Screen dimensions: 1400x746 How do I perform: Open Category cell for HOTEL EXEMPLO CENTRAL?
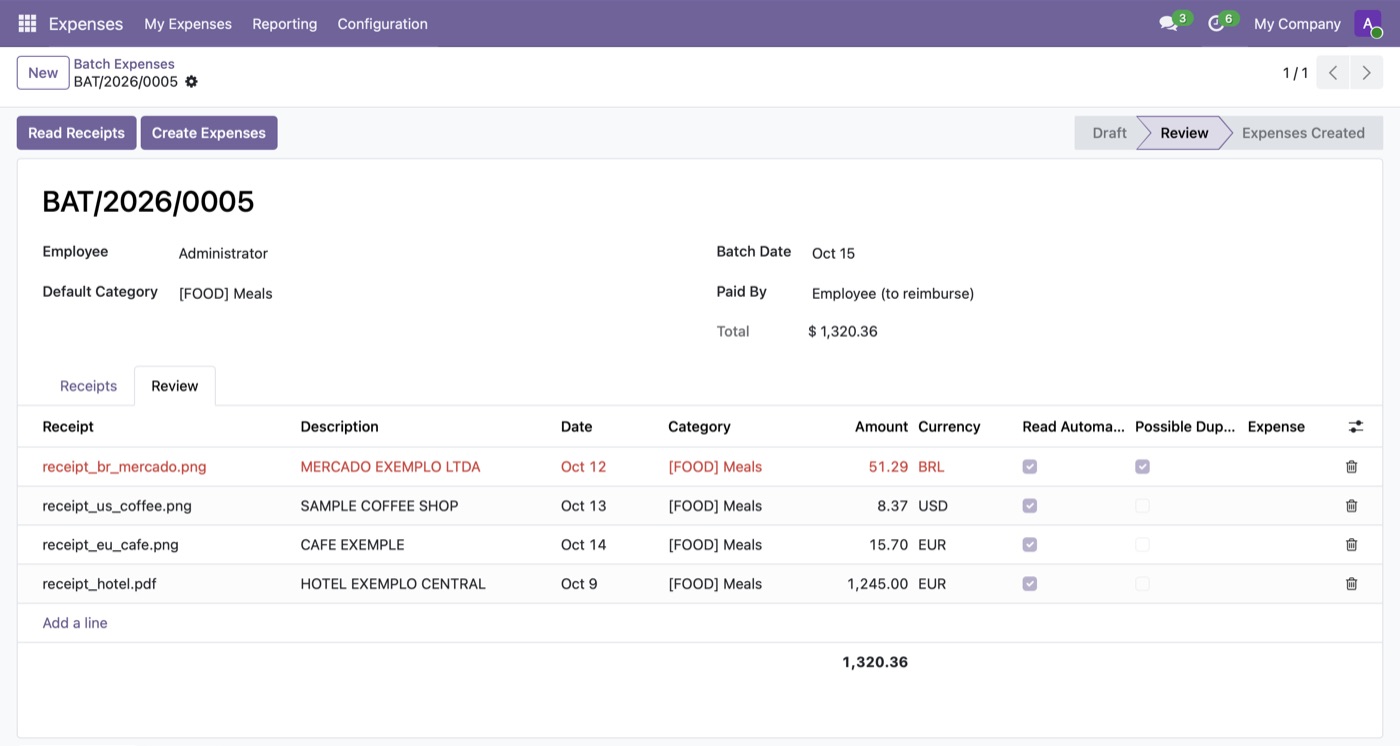click(715, 584)
